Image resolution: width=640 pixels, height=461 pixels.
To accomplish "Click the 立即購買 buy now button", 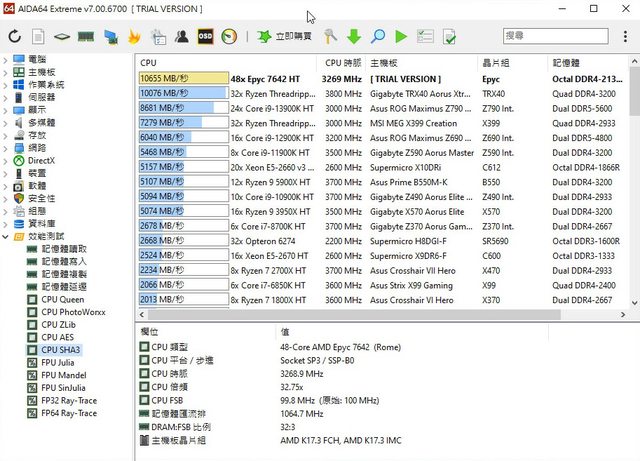I will click(x=285, y=36).
